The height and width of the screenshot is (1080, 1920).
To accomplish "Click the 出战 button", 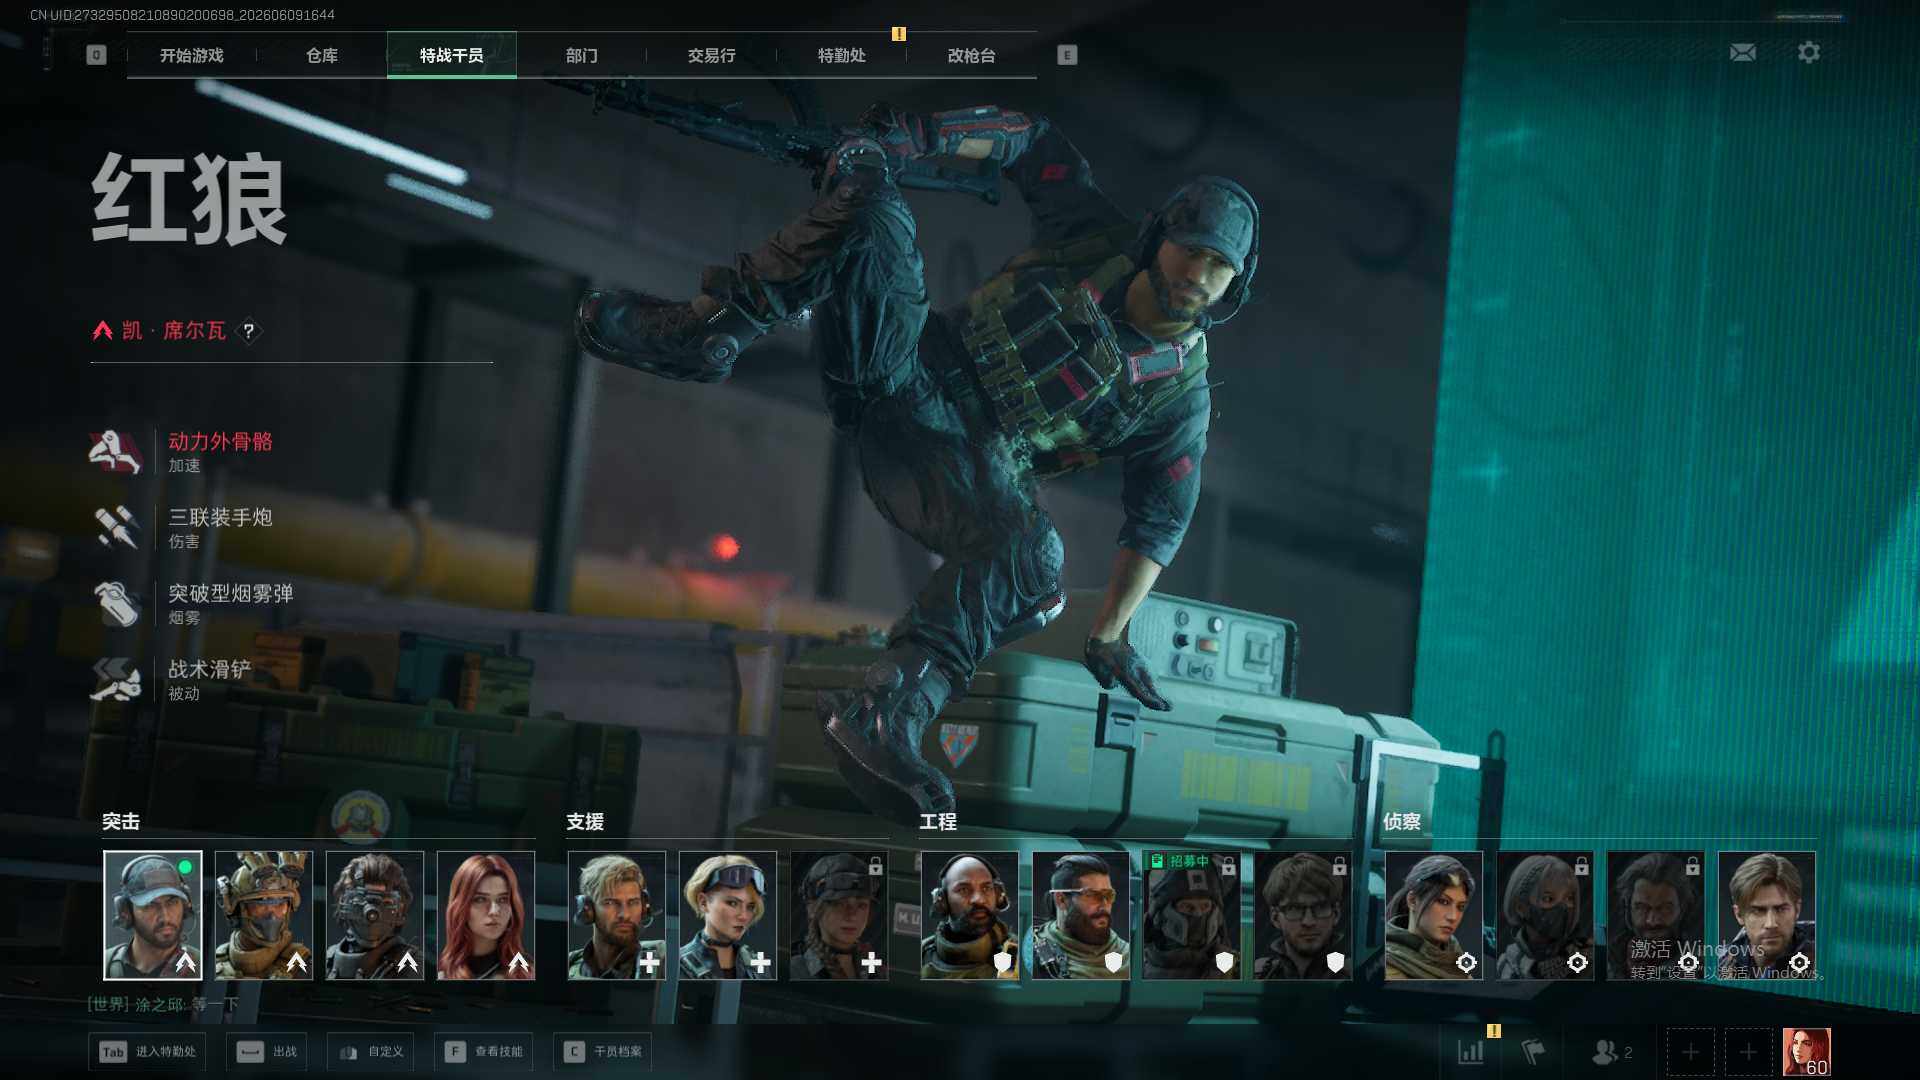I will pyautogui.click(x=267, y=1052).
